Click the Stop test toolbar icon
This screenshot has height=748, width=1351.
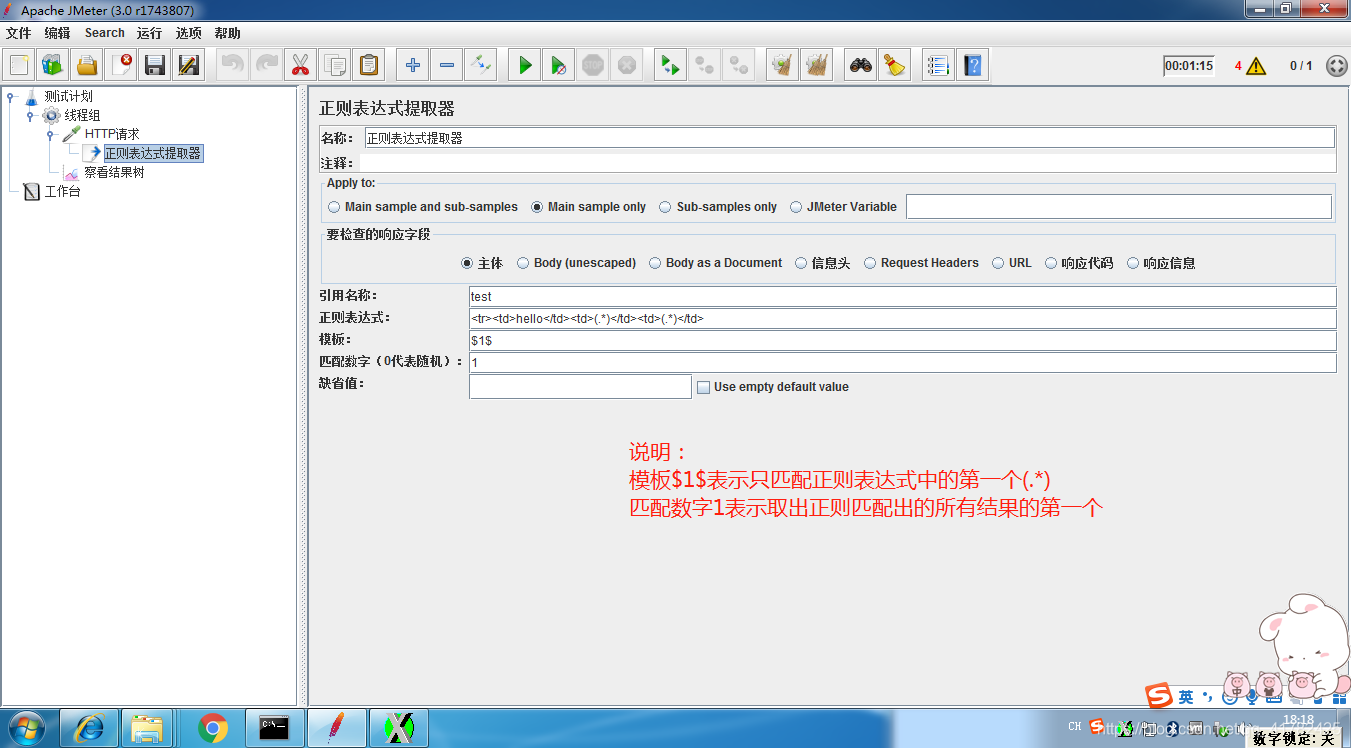point(593,66)
